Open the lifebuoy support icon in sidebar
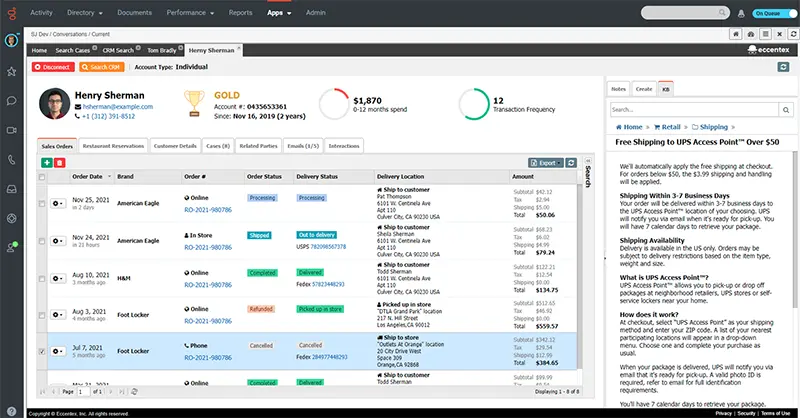The image size is (800, 418). (11, 218)
